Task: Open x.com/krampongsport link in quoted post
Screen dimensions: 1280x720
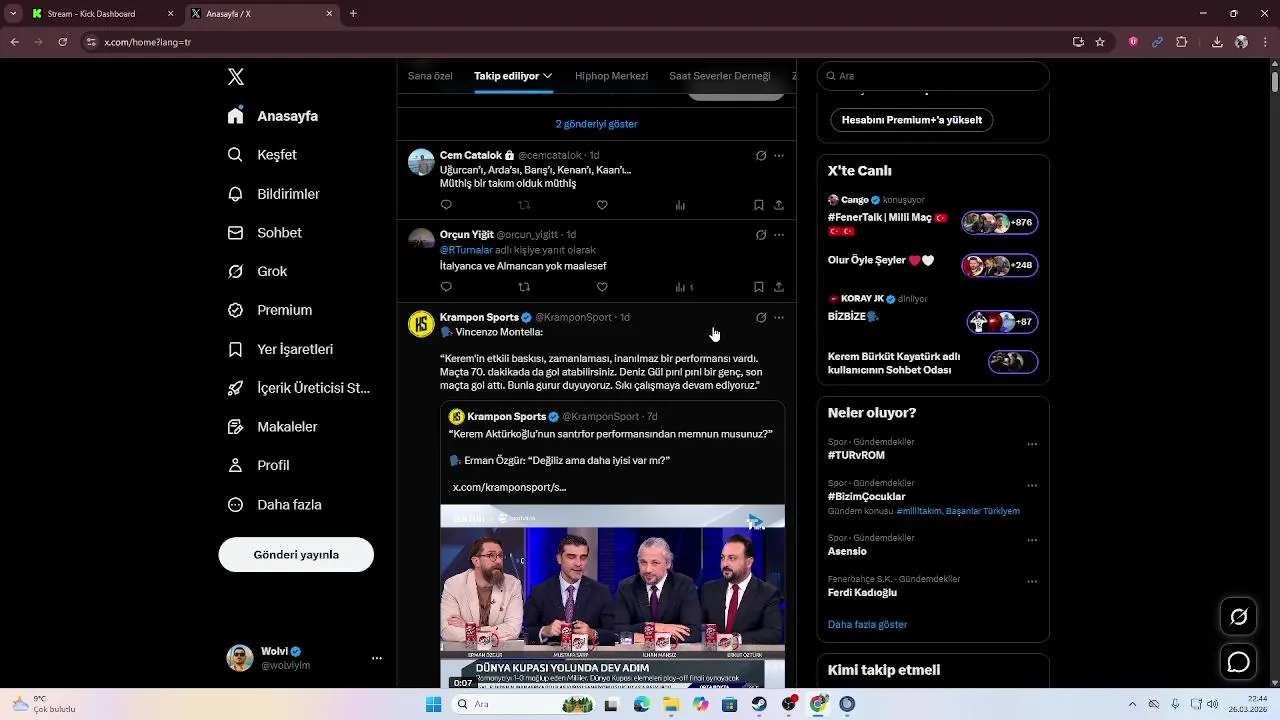Action: pos(509,487)
